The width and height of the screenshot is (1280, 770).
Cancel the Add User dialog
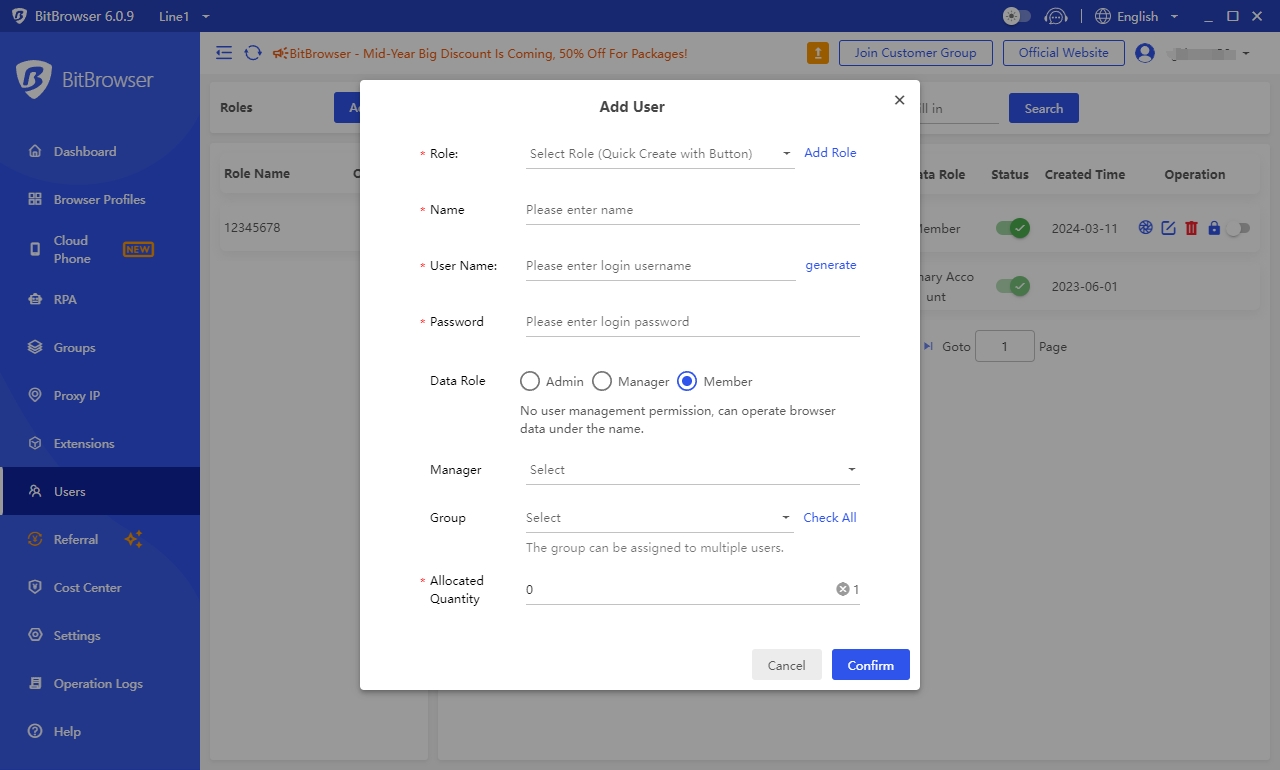coord(786,665)
